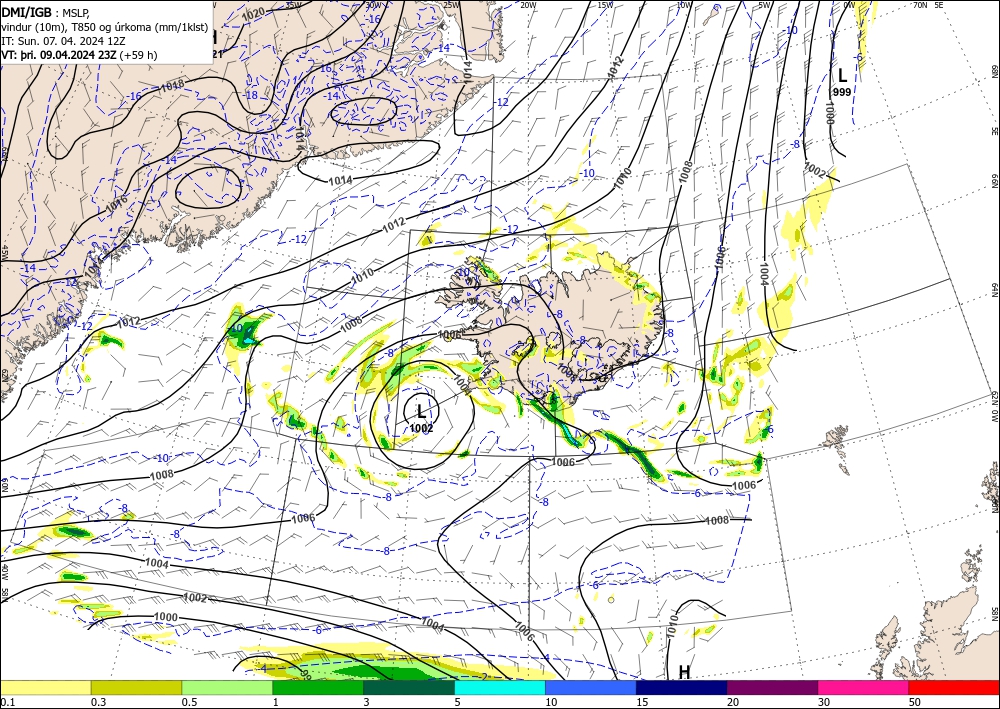Screen dimensions: 1000x709
Task: Click the purple 20–30 legend color band
Action: (x=772, y=687)
